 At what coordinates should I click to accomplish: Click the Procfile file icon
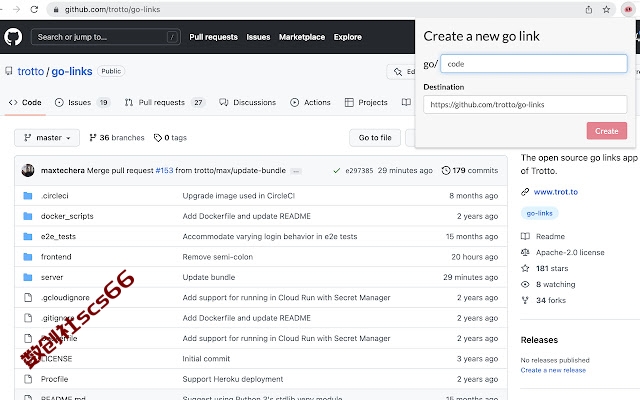28,379
